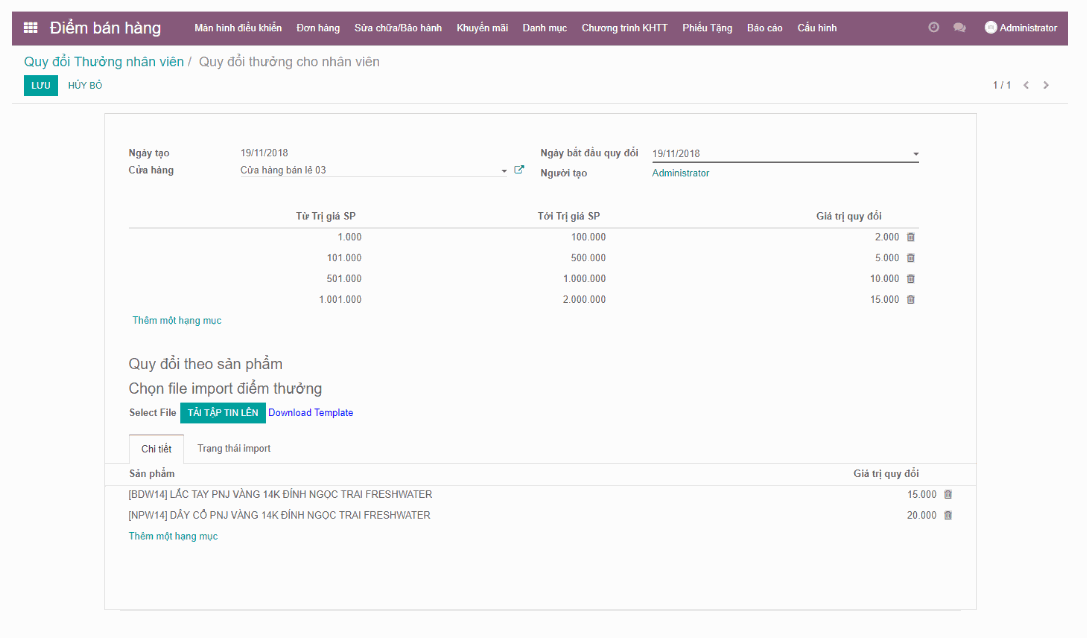Open the Cửa hàng dropdown arrow
The height and width of the screenshot is (638, 1087).
(x=503, y=170)
